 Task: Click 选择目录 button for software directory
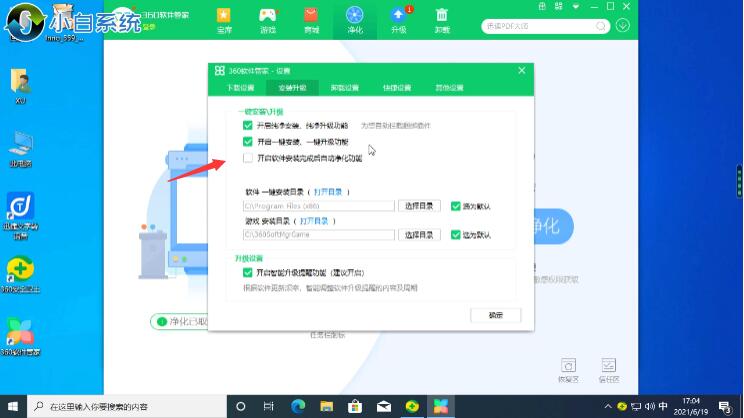[x=419, y=206]
